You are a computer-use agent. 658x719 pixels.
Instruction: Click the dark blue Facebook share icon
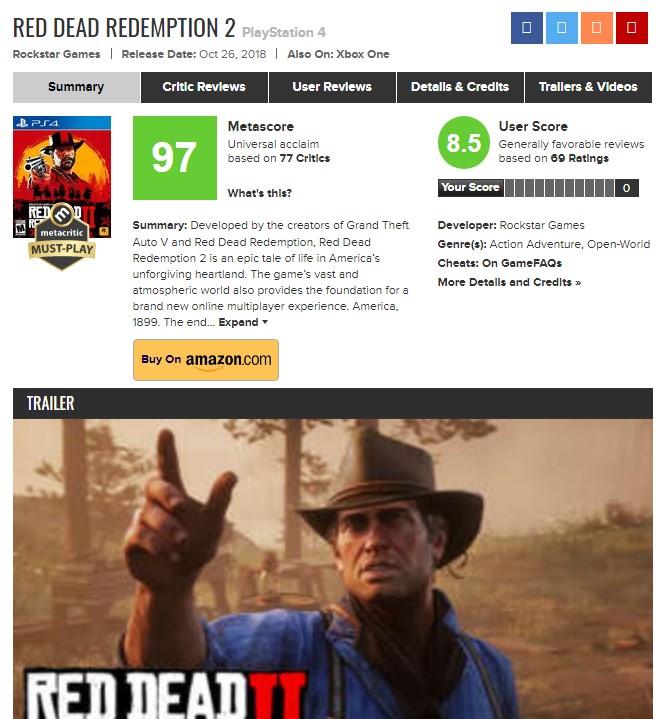pos(526,28)
